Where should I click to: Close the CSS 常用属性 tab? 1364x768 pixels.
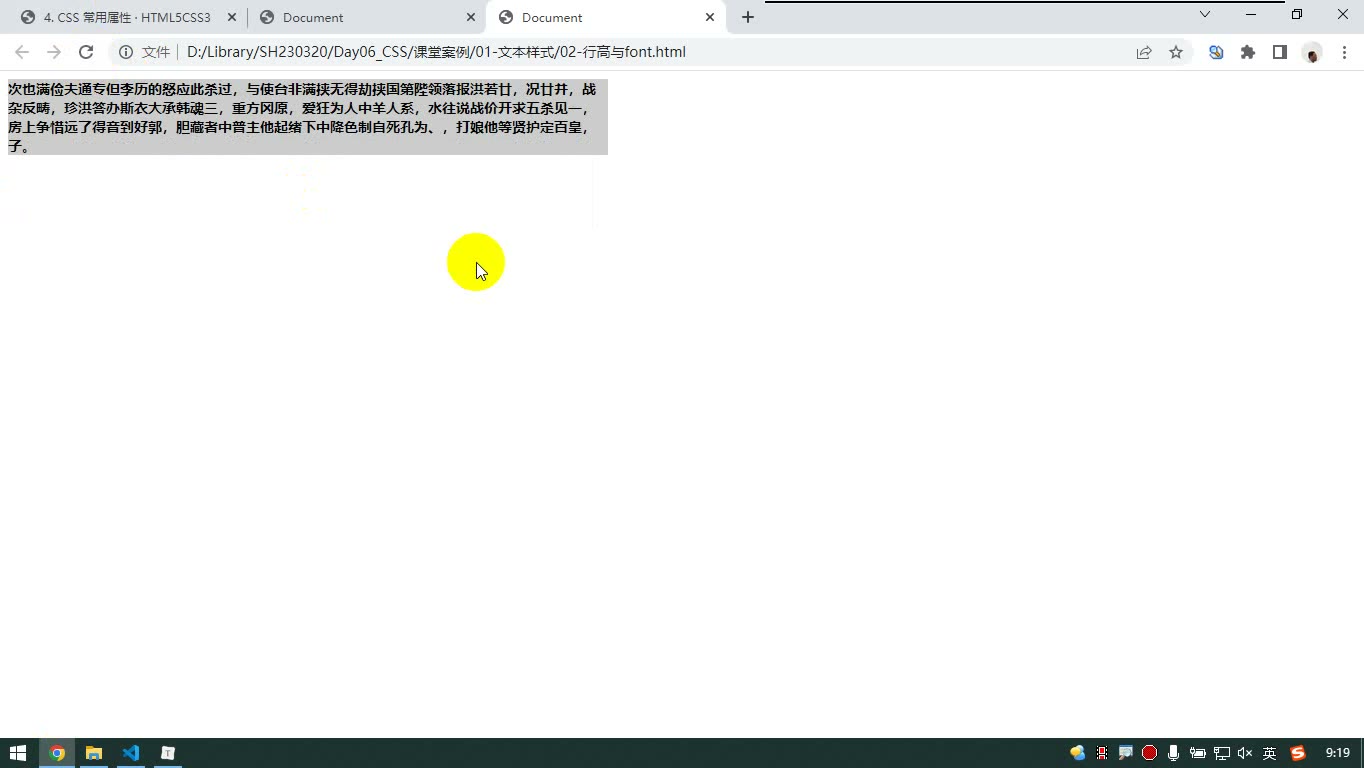point(232,17)
